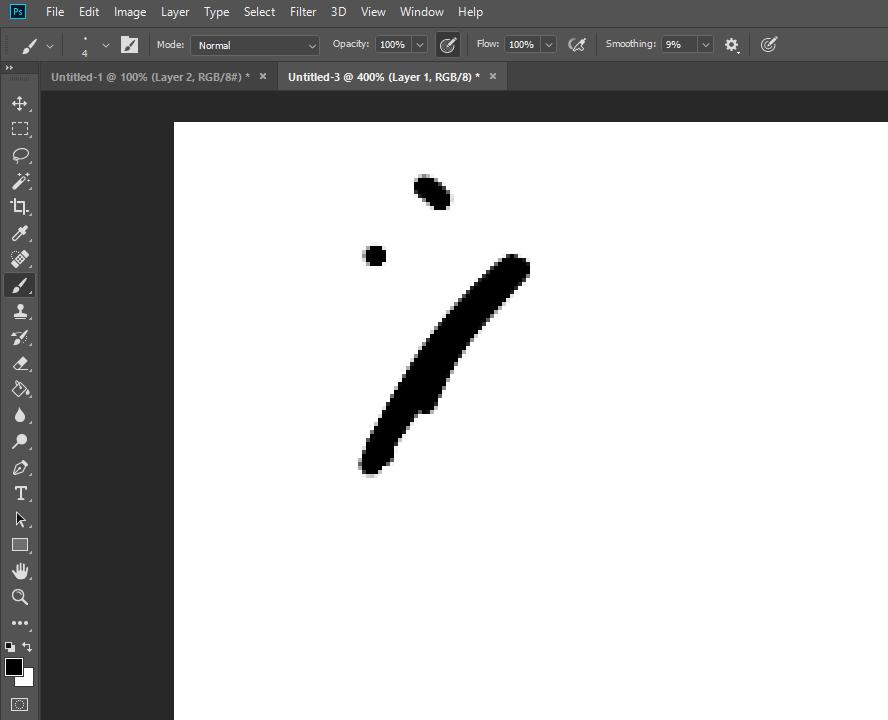Select the Blur tool
This screenshot has width=888, height=720.
[x=20, y=415]
